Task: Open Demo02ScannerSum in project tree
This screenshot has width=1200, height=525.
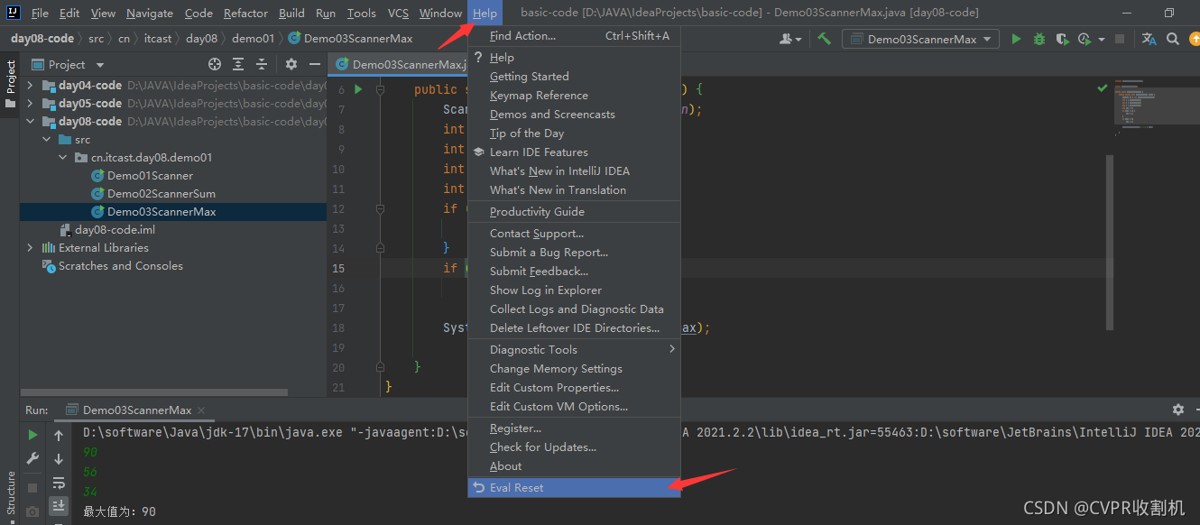Action: pyautogui.click(x=161, y=194)
